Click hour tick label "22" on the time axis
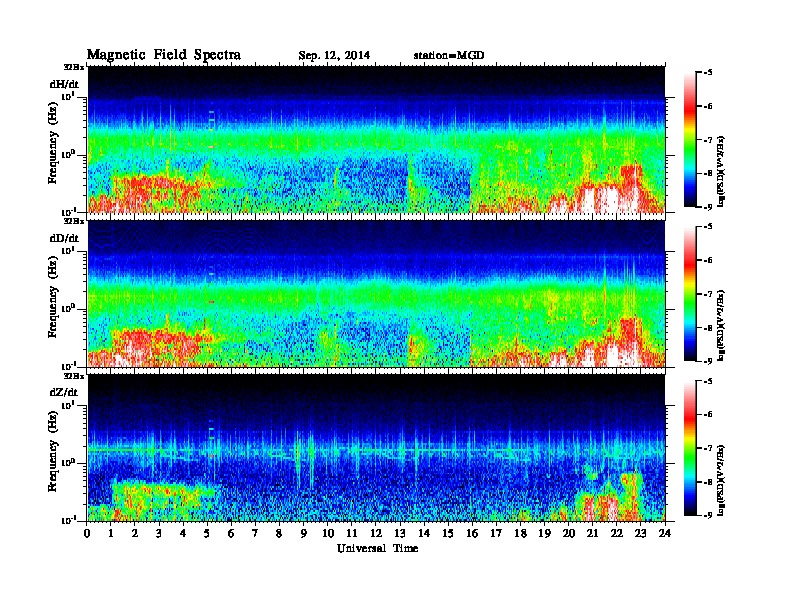The width and height of the screenshot is (792, 612). click(x=616, y=533)
